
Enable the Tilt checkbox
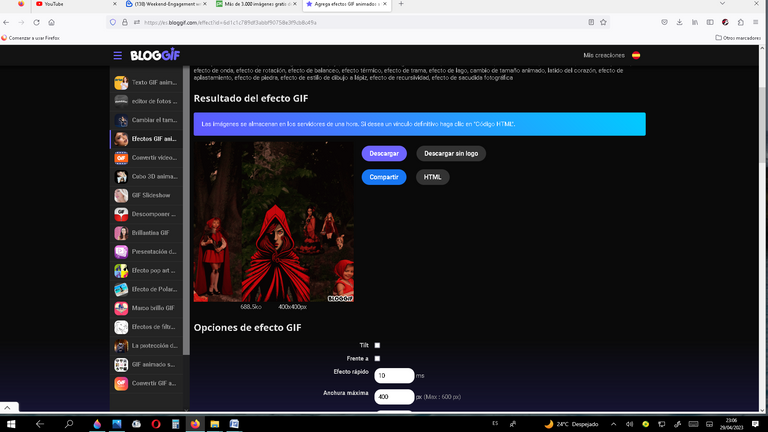coord(377,345)
